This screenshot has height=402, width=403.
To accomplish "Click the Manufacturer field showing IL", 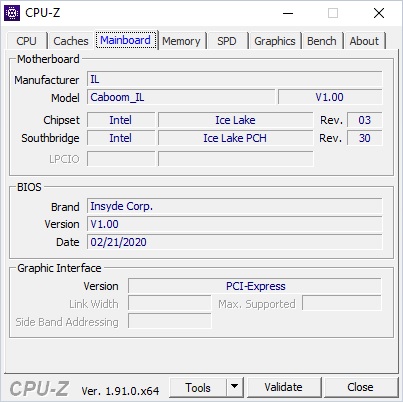I will 235,79.
